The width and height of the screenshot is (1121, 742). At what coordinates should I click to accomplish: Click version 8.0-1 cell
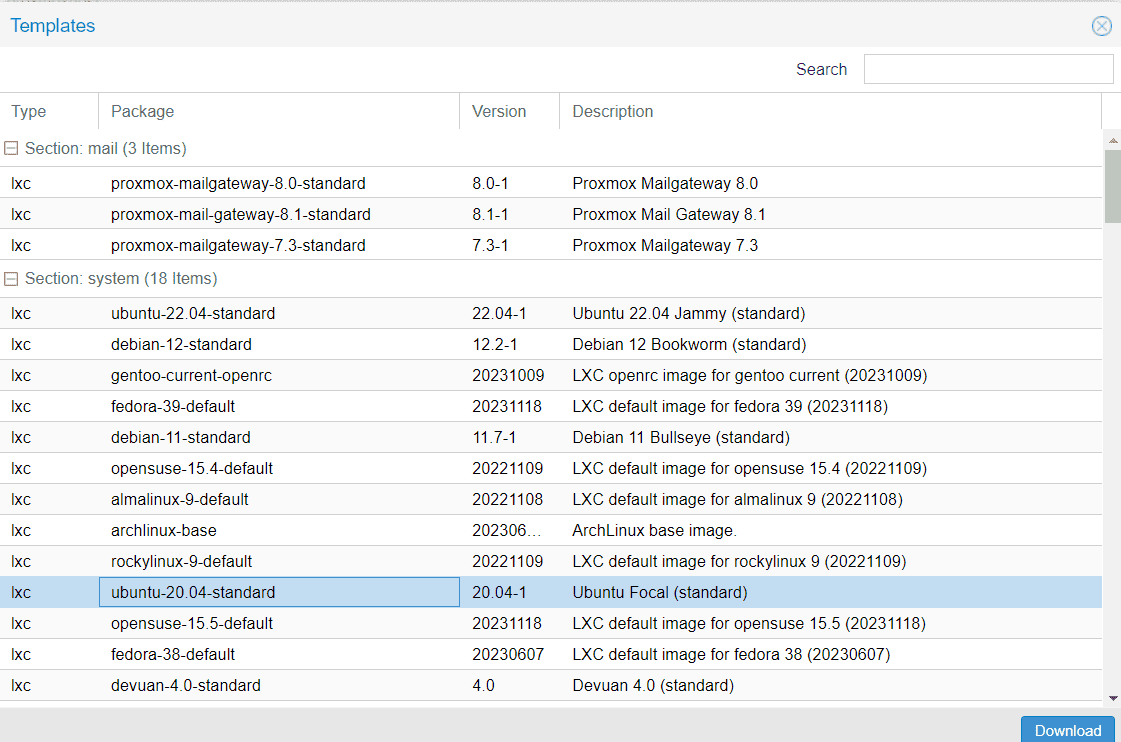490,184
